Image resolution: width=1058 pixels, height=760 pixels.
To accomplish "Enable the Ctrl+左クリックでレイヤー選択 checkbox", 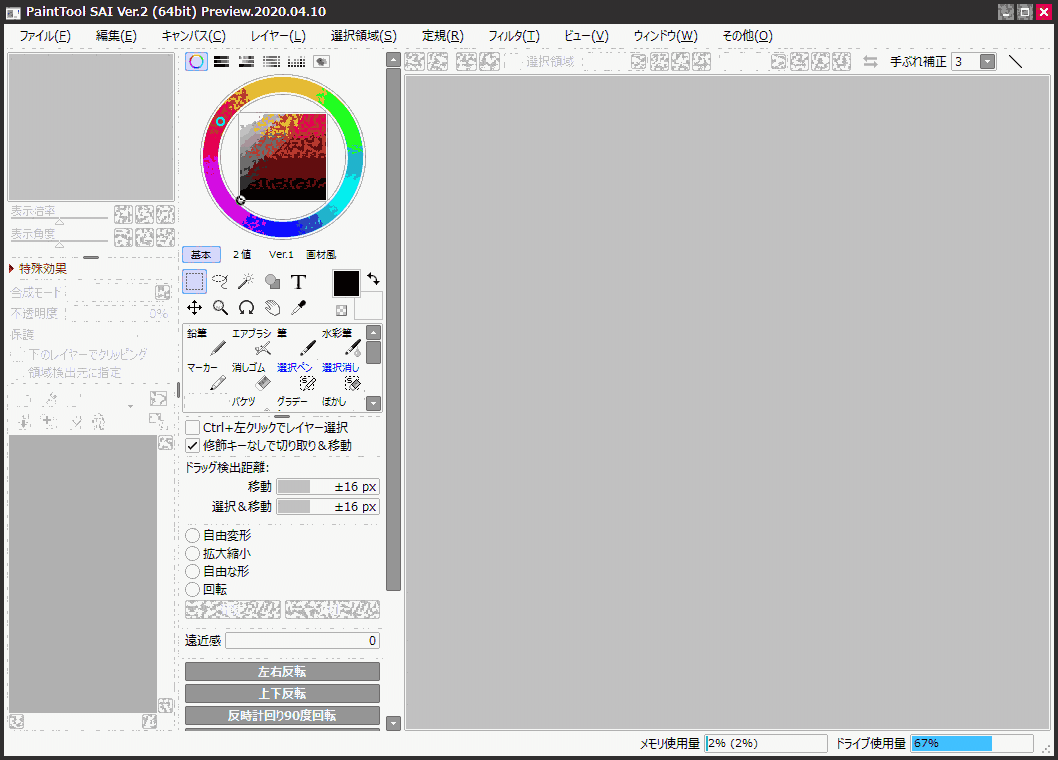I will click(x=191, y=427).
